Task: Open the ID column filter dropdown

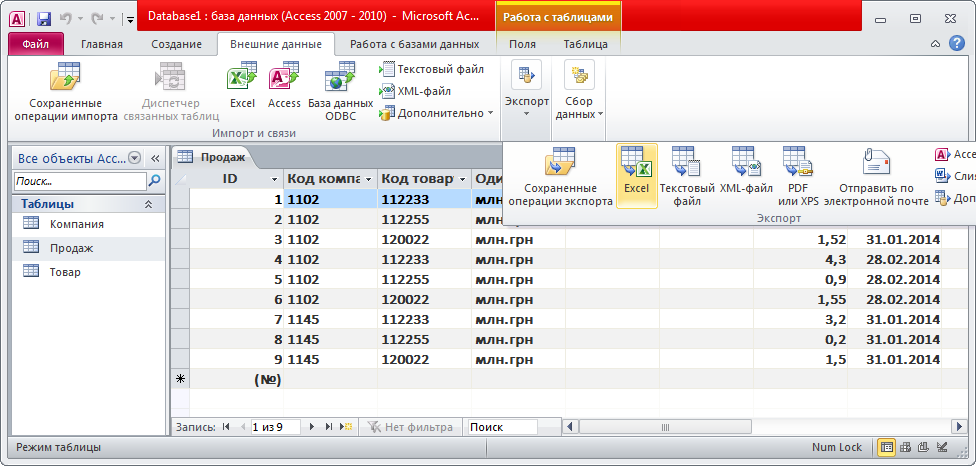Action: pos(274,180)
